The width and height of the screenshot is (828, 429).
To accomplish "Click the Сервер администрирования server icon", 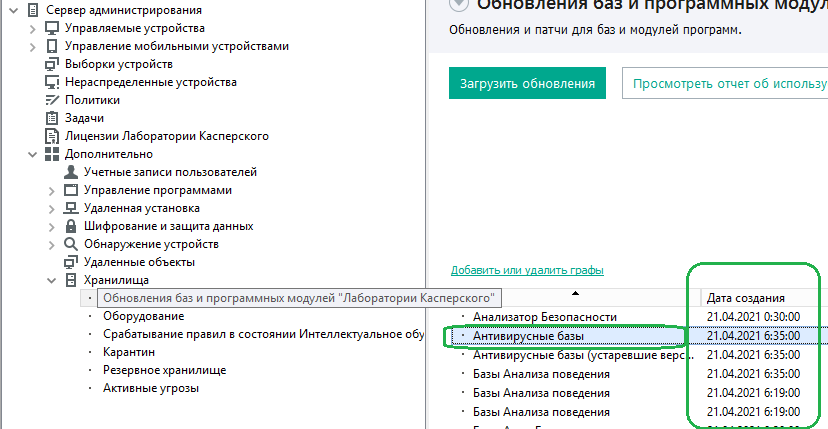I will coord(33,10).
